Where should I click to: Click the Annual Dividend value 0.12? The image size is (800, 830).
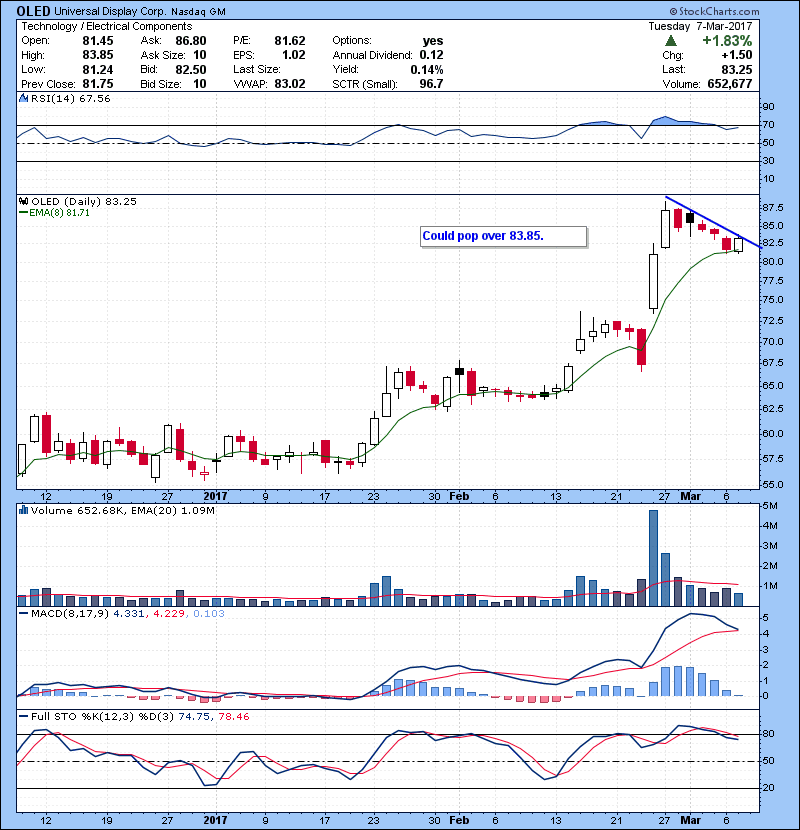[x=432, y=55]
